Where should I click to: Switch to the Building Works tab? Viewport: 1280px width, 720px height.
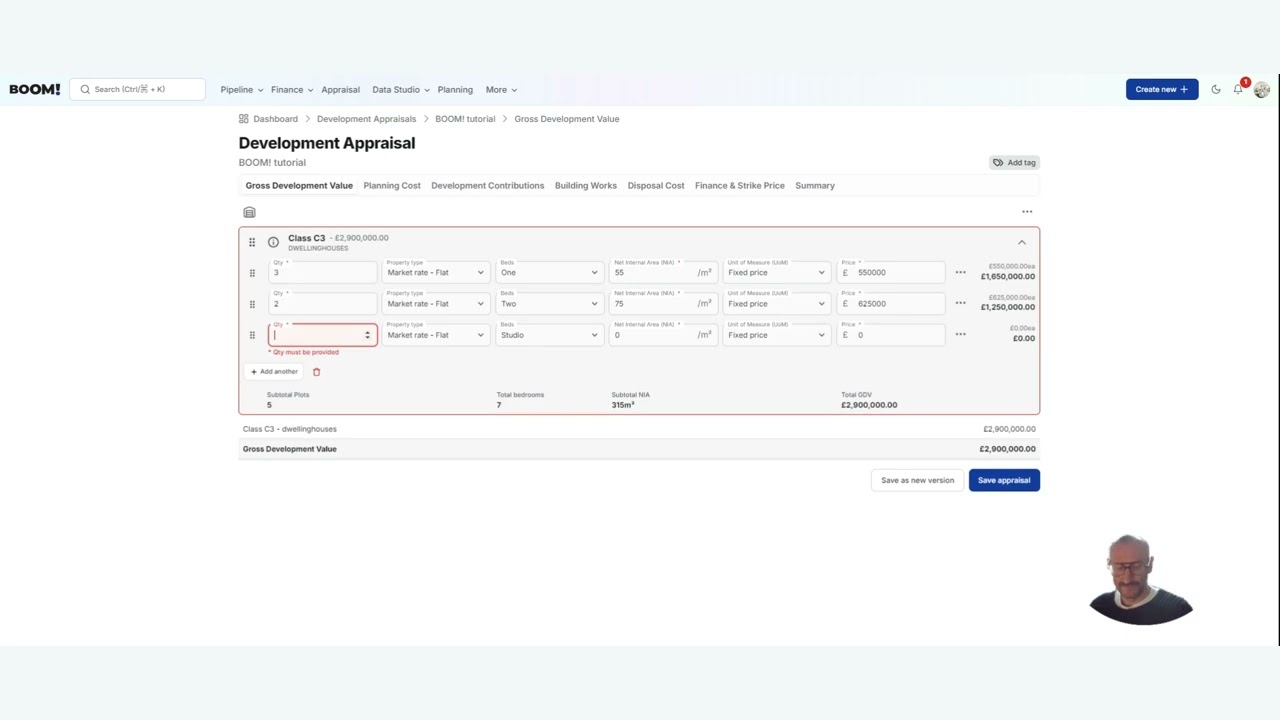point(586,185)
